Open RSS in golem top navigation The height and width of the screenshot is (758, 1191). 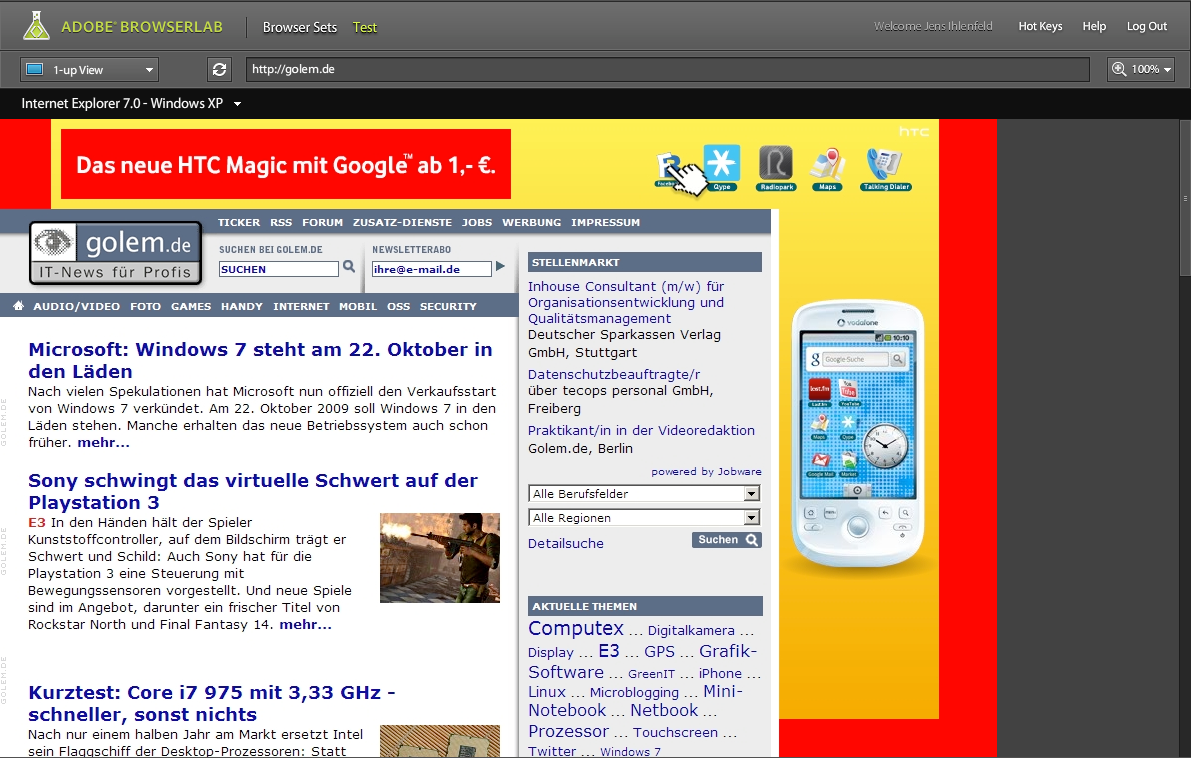(280, 223)
